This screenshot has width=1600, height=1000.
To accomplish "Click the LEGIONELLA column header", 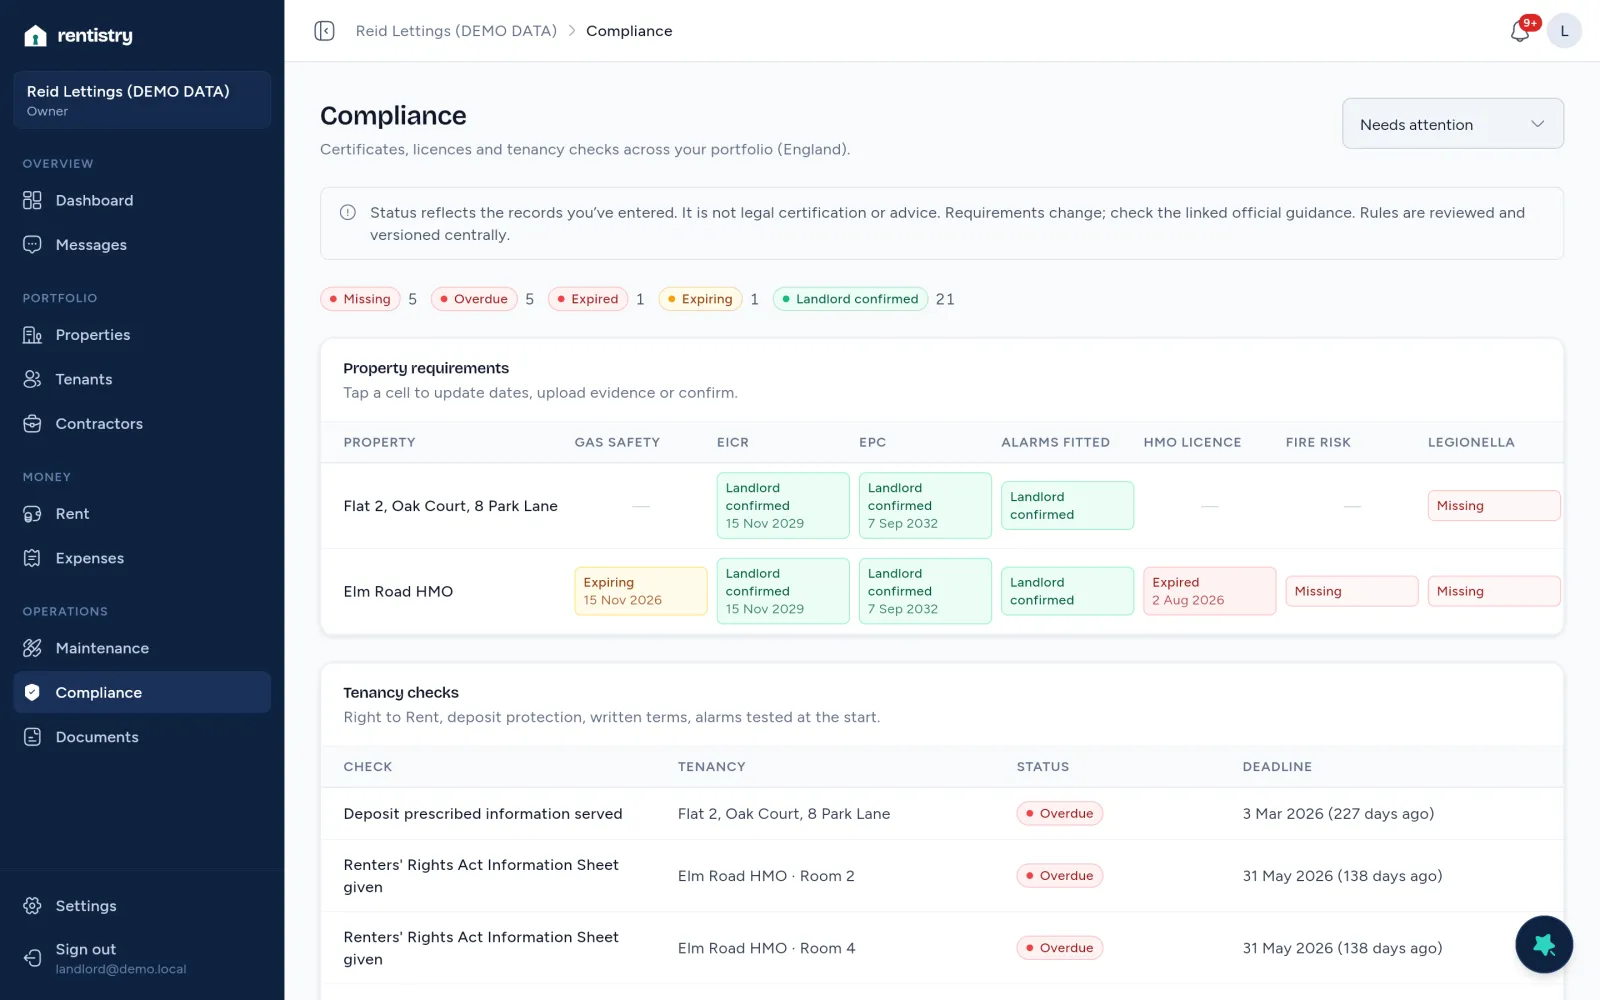I will (1471, 442).
